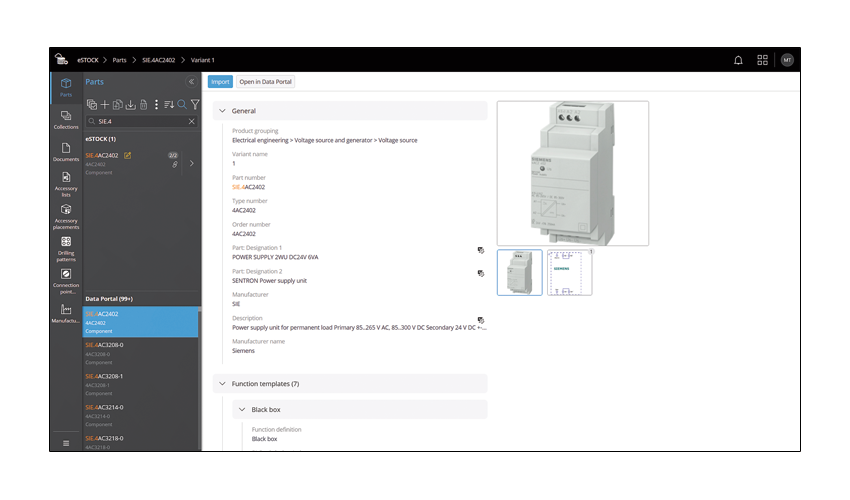Image resolution: width=850 pixels, height=500 pixels.
Task: Open Accessory lists in the sidebar
Action: [x=66, y=184]
